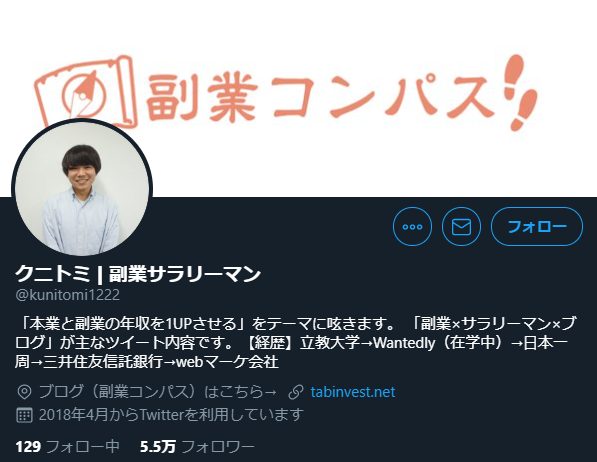Viewport: 597px width, 462px height.
Task: View the round profile photo
Action: [x=82, y=188]
